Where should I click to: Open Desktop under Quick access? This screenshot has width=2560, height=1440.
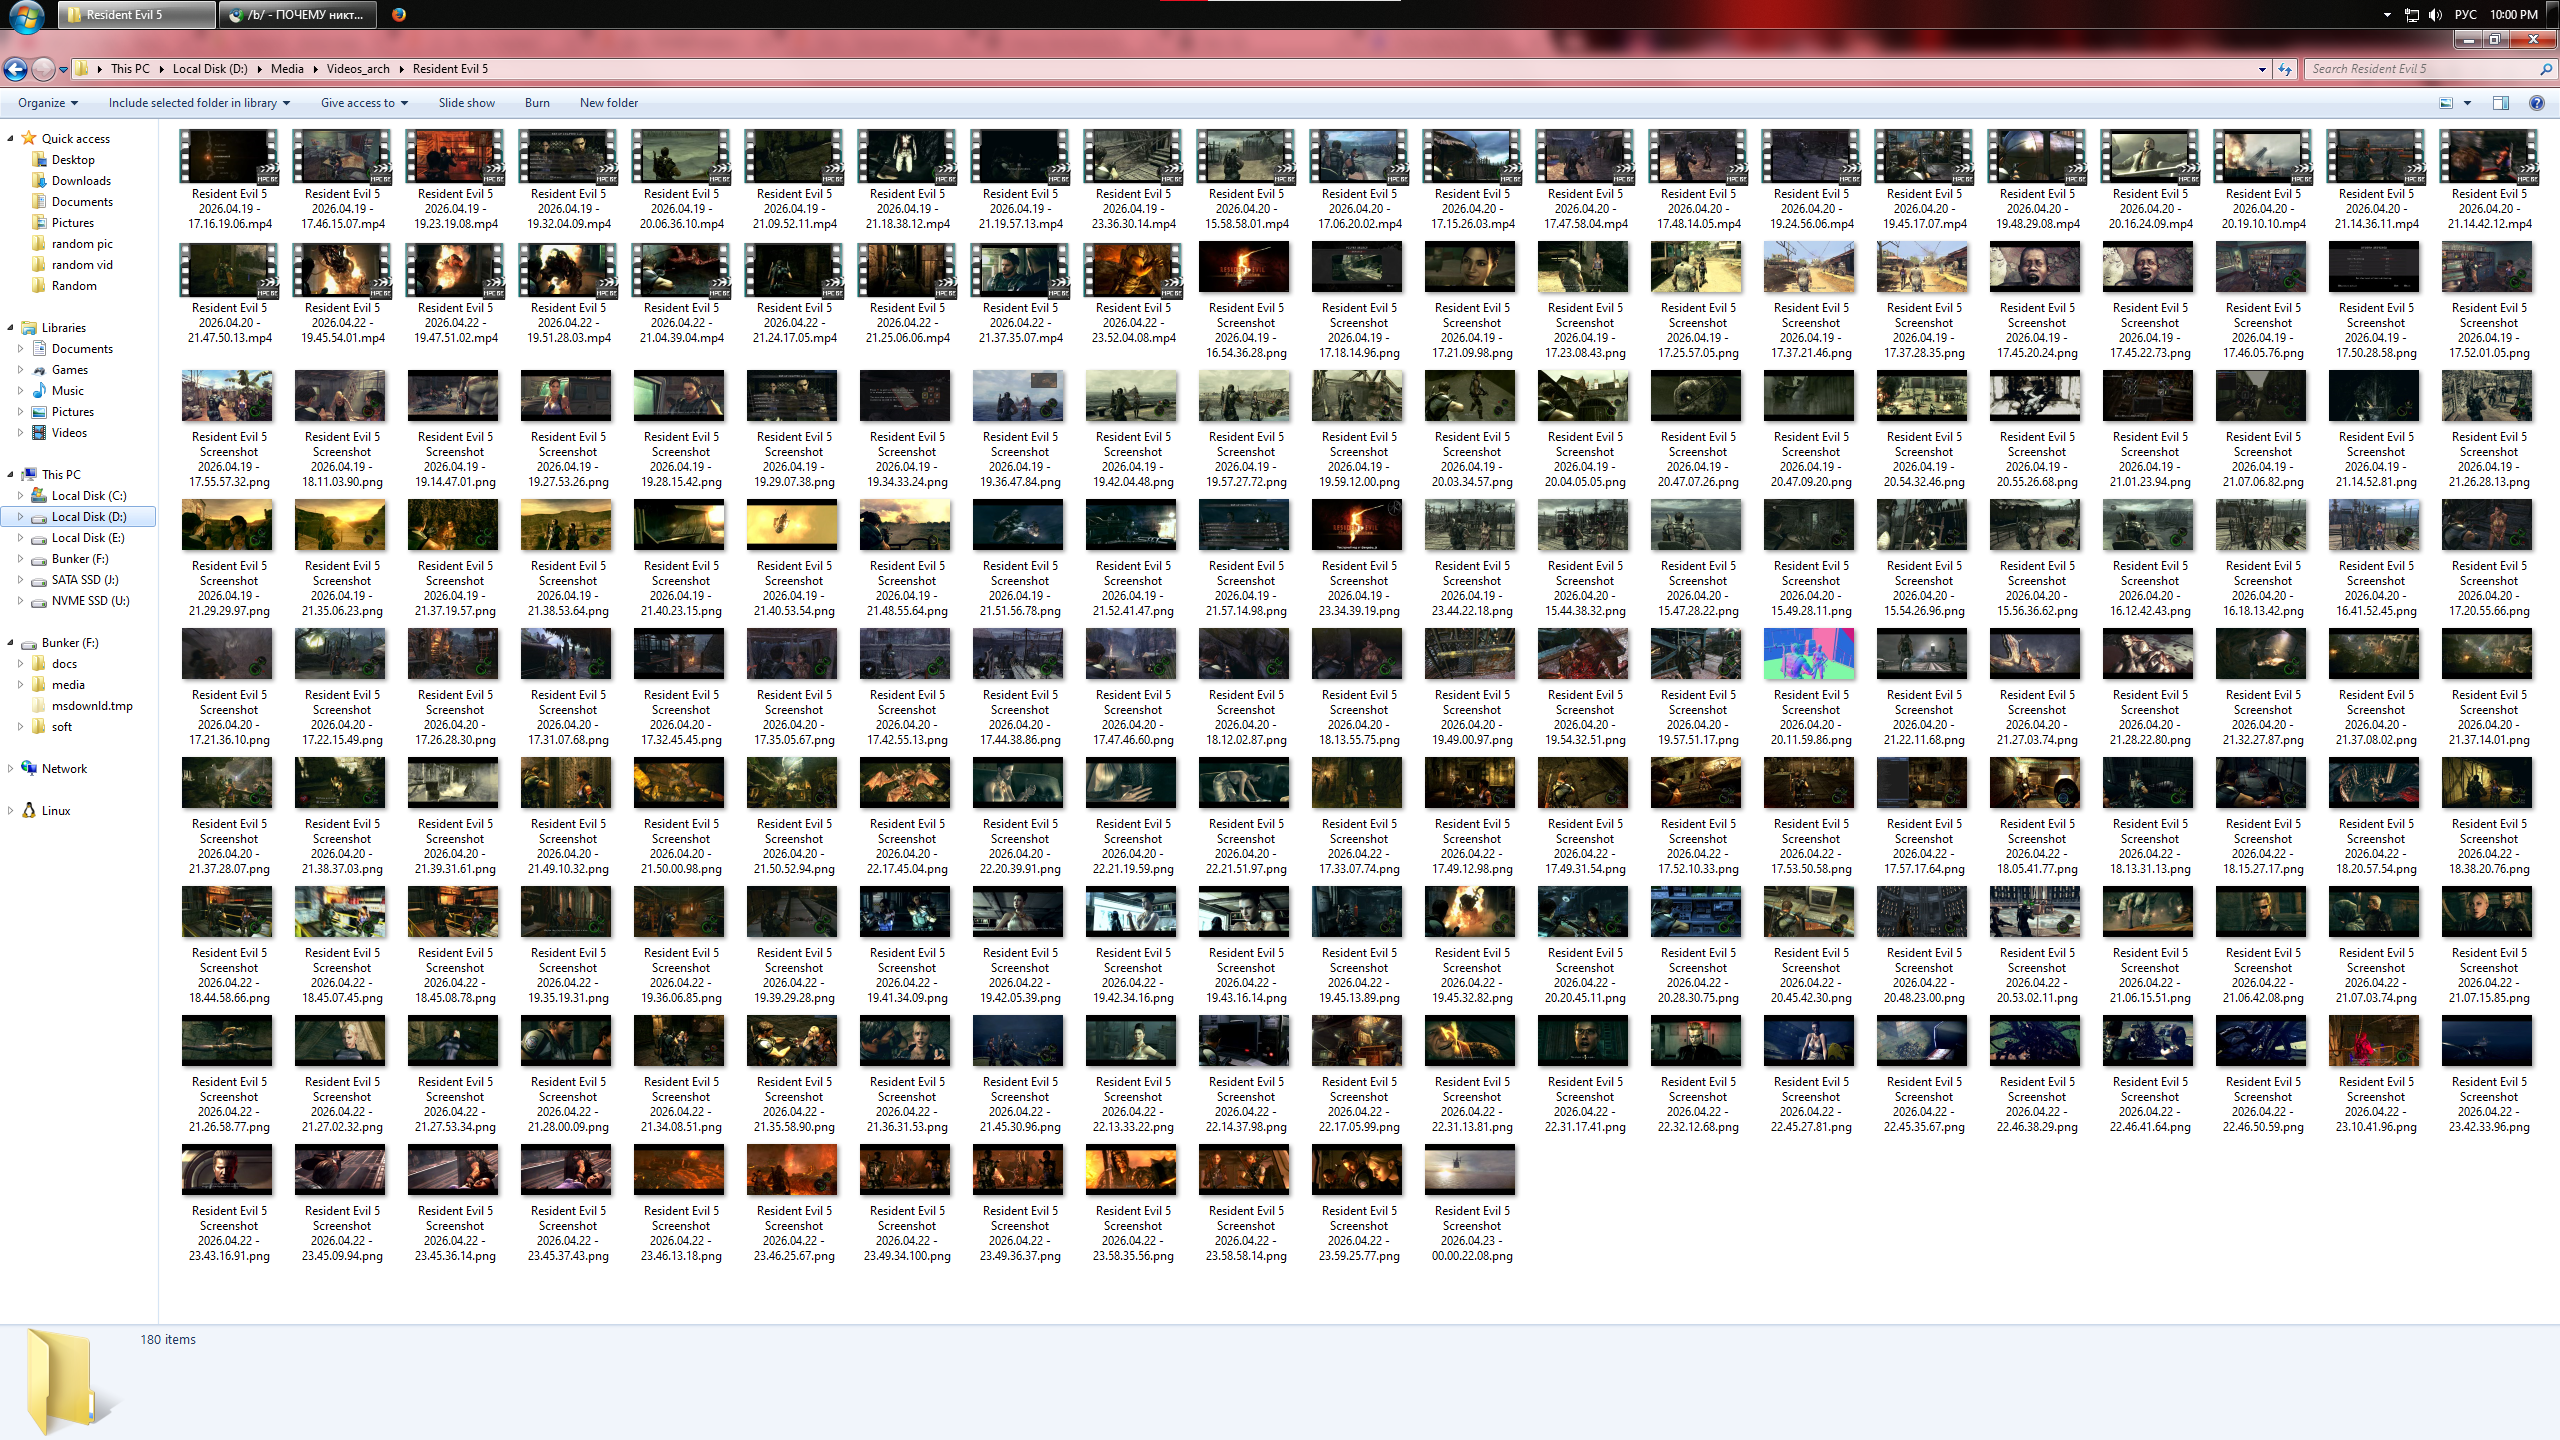coord(64,160)
